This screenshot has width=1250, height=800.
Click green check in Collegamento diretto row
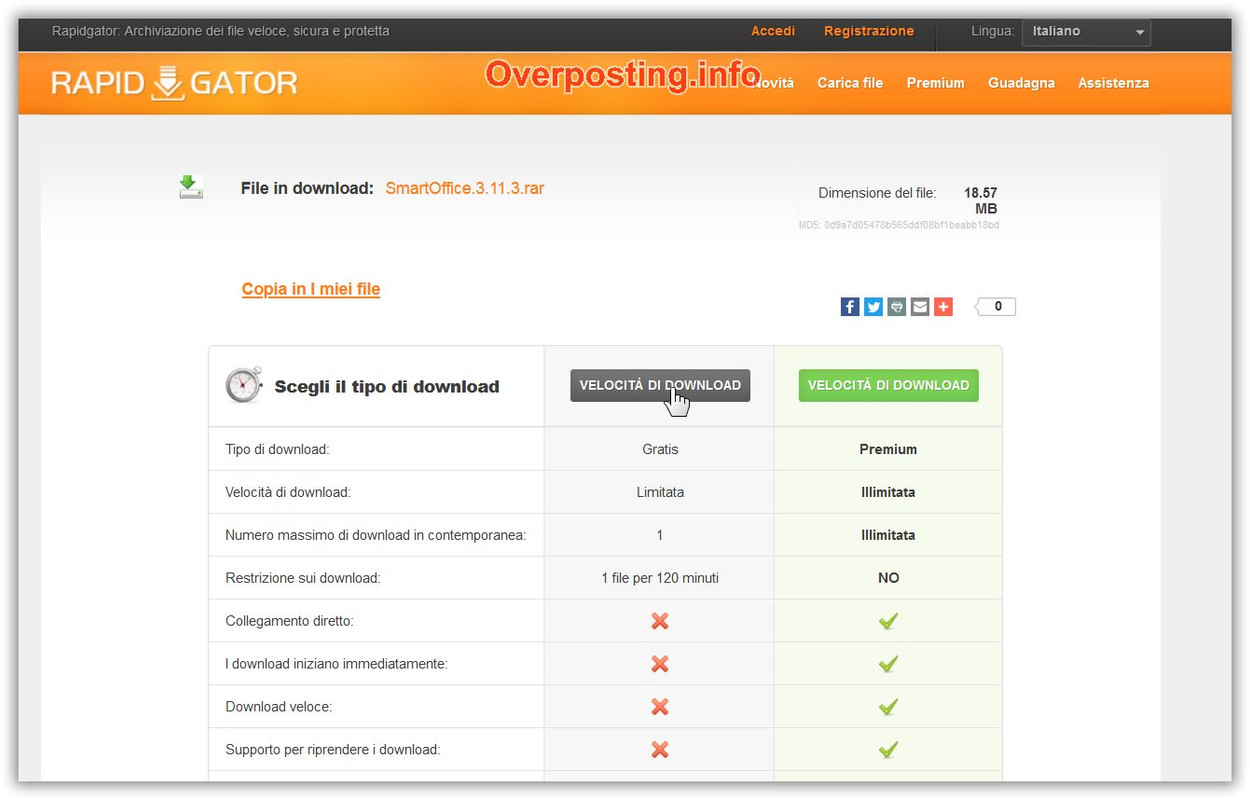pos(888,621)
